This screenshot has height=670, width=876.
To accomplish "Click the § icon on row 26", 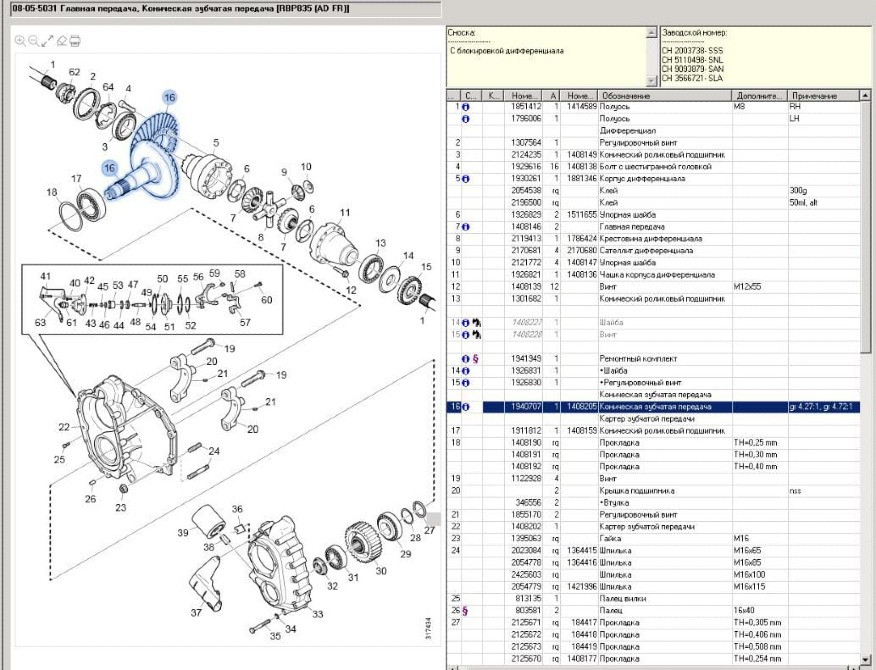I will pyautogui.click(x=465, y=610).
